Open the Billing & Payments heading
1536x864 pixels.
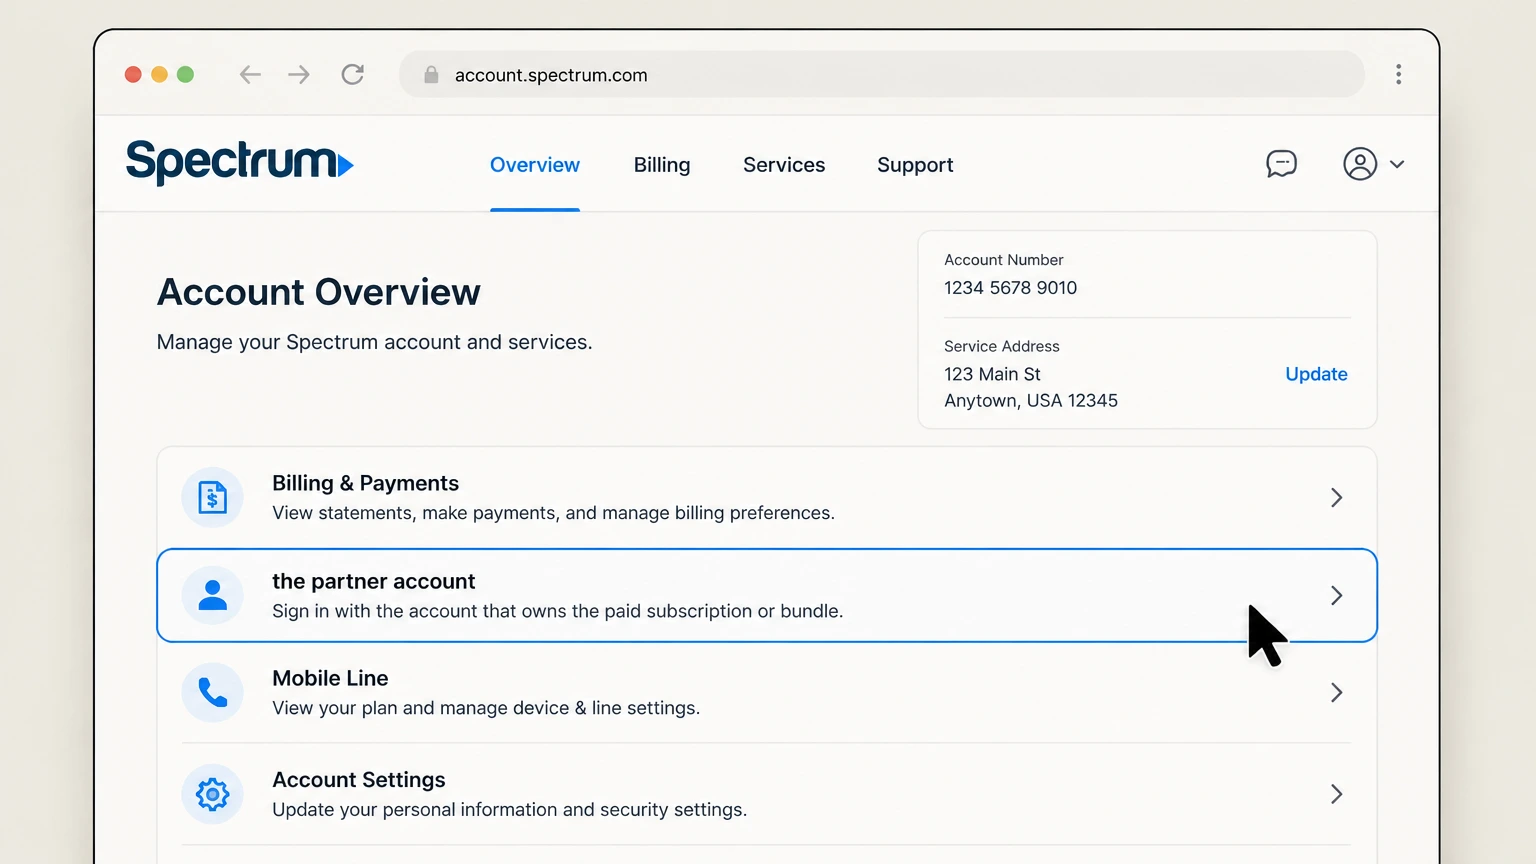(x=365, y=483)
